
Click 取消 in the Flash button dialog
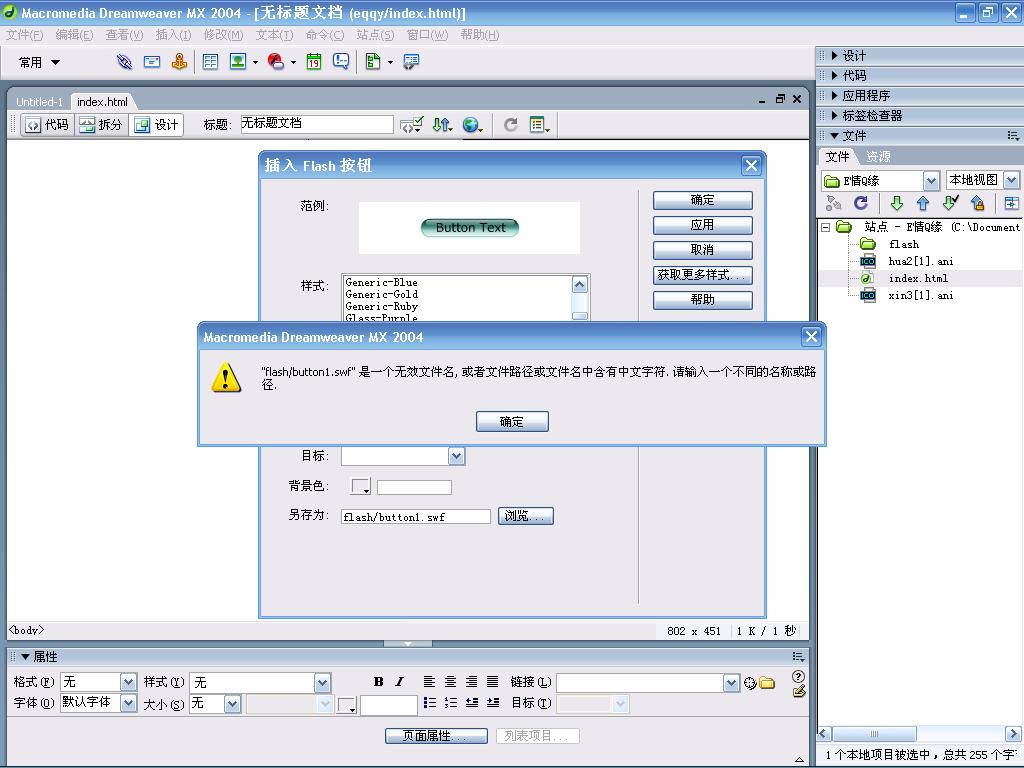[703, 250]
